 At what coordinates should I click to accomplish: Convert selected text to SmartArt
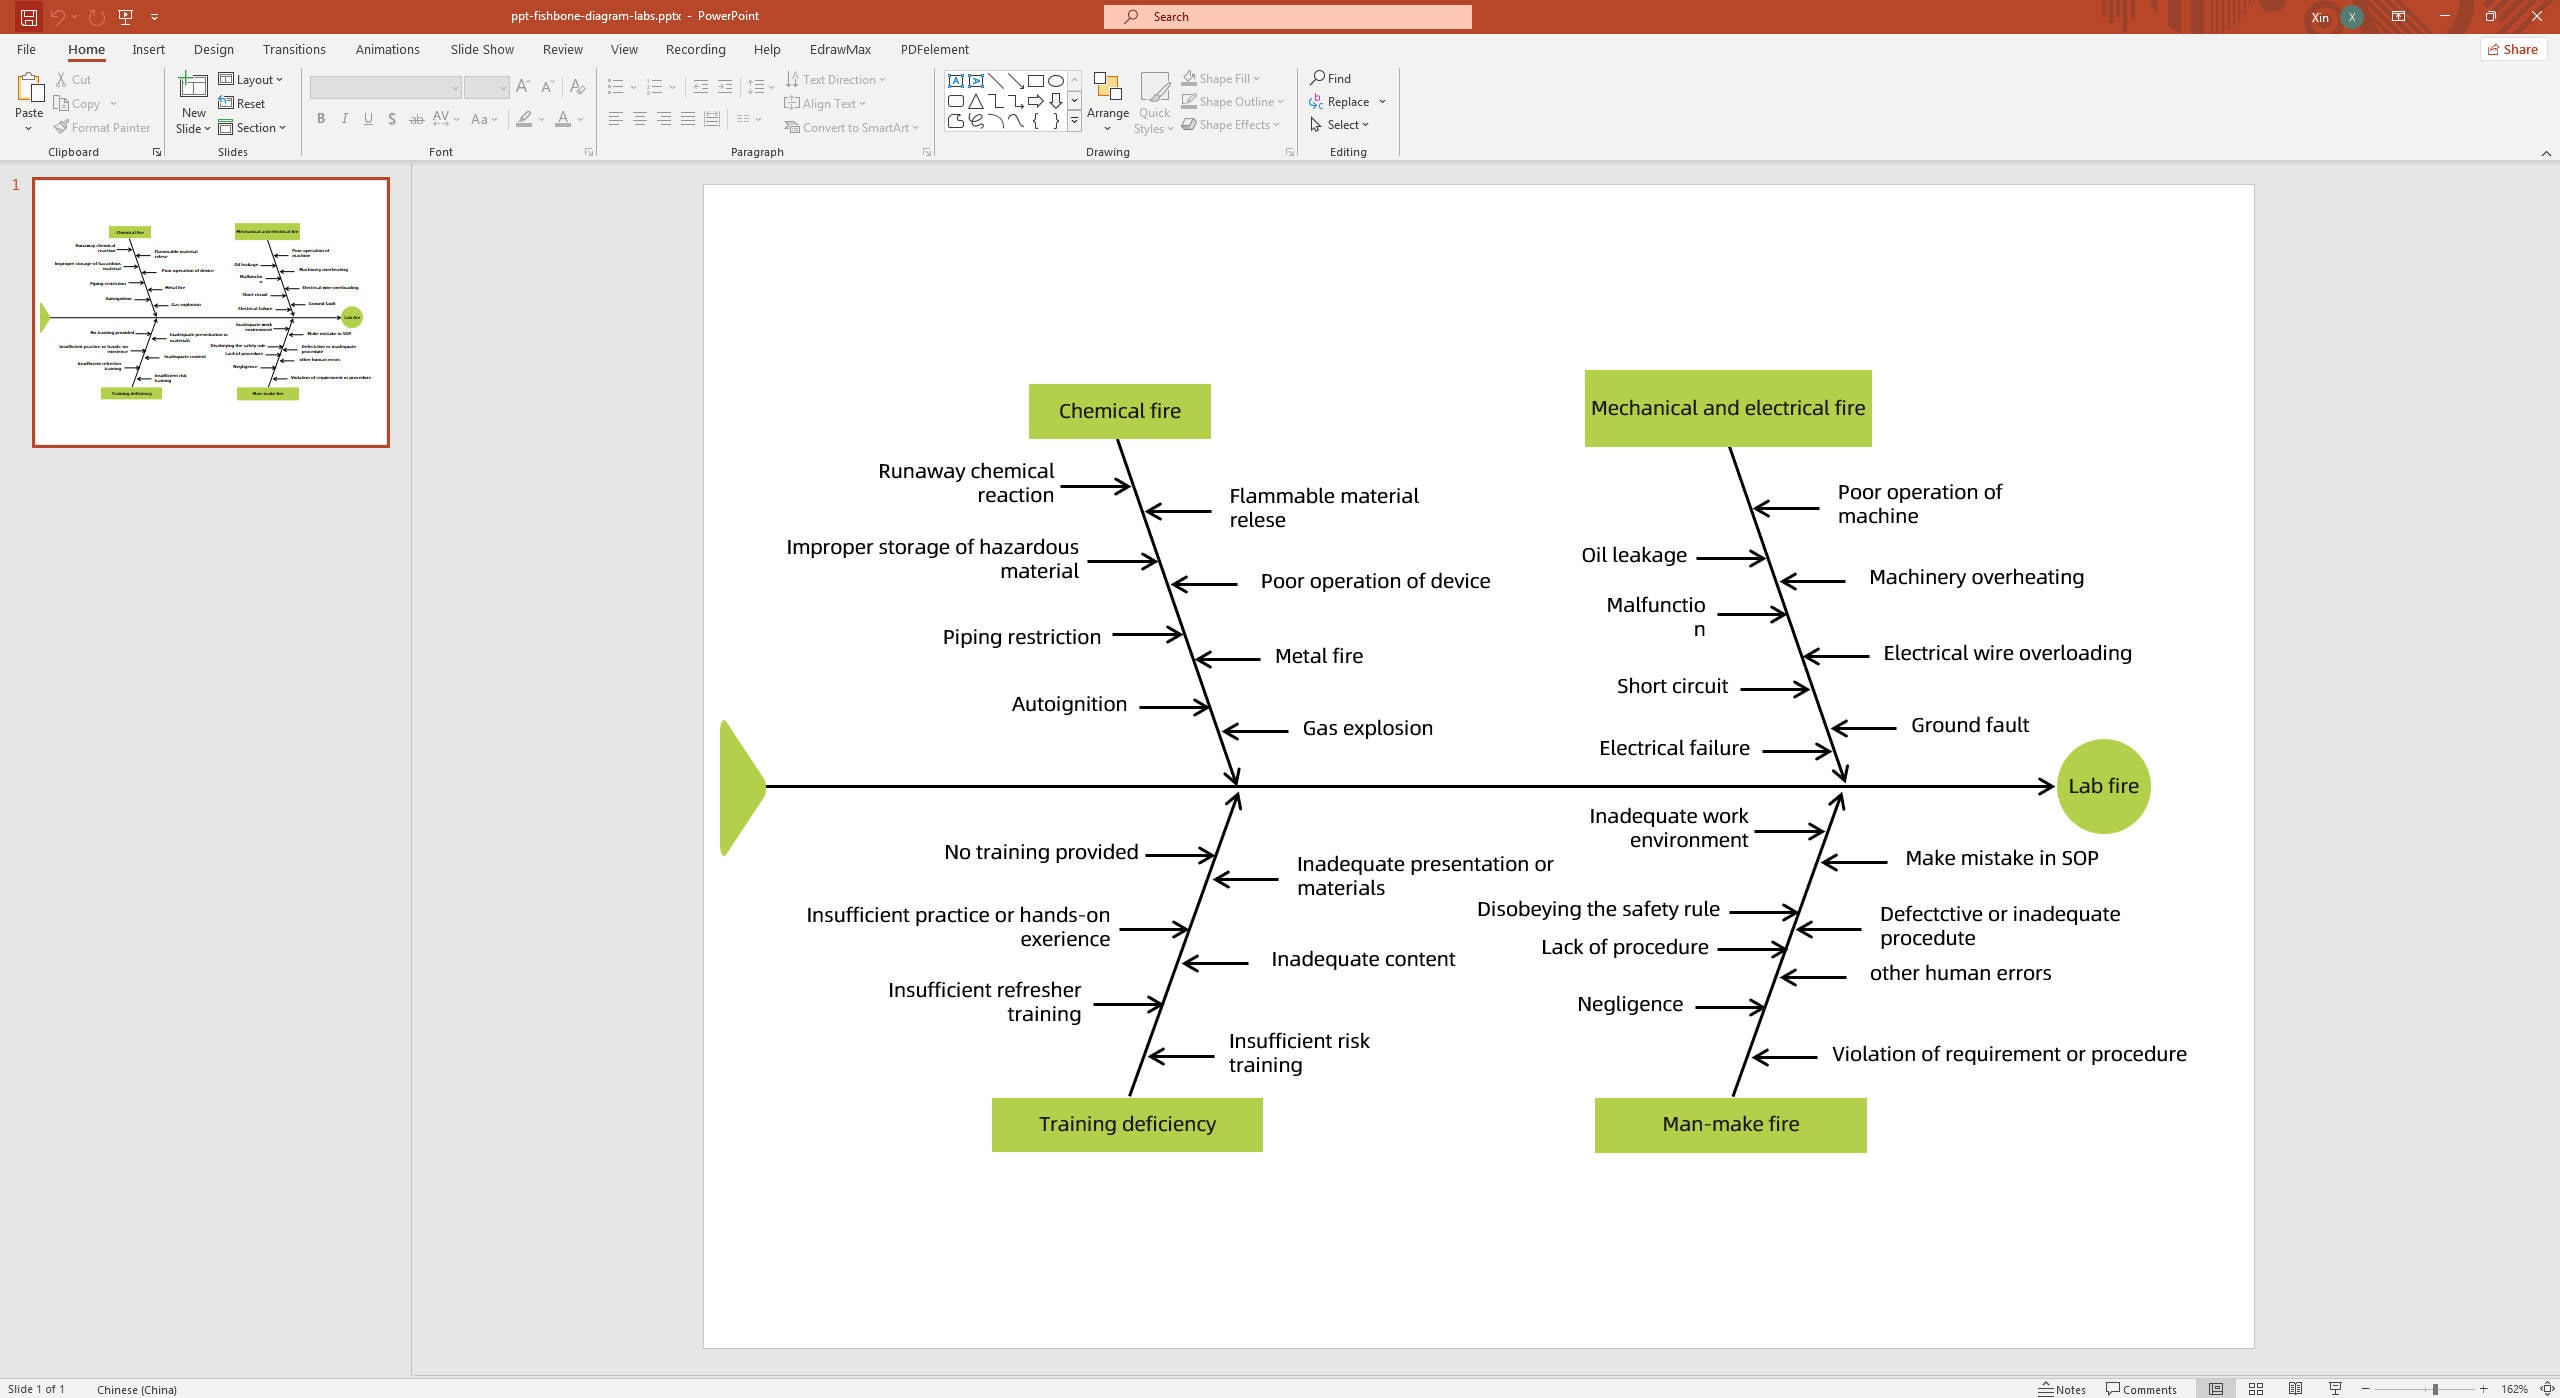click(x=852, y=127)
